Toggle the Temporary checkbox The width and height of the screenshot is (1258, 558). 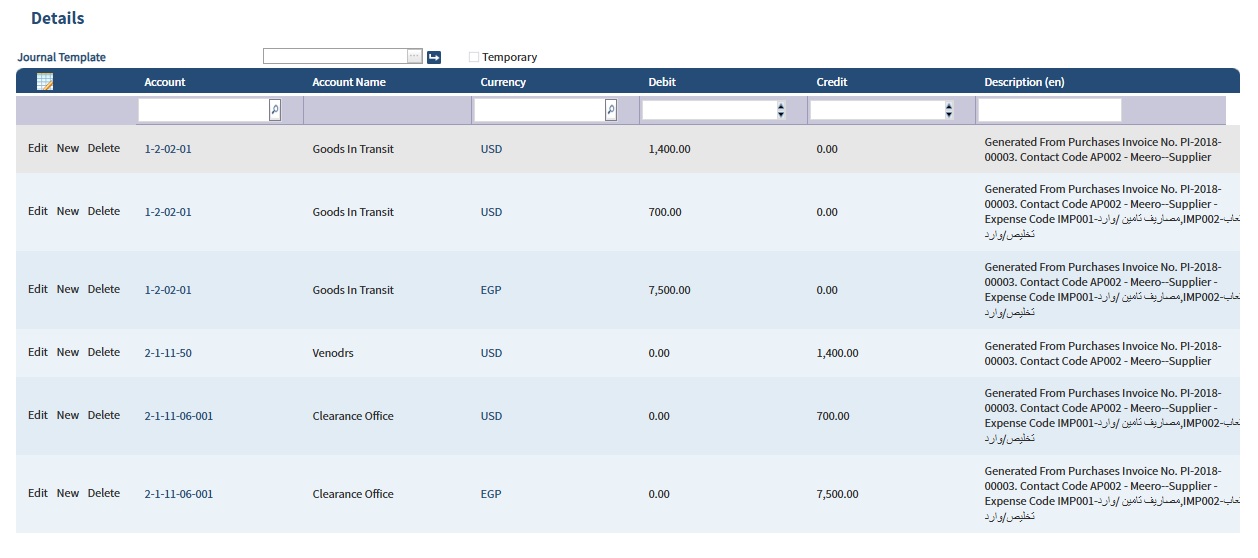coord(474,57)
